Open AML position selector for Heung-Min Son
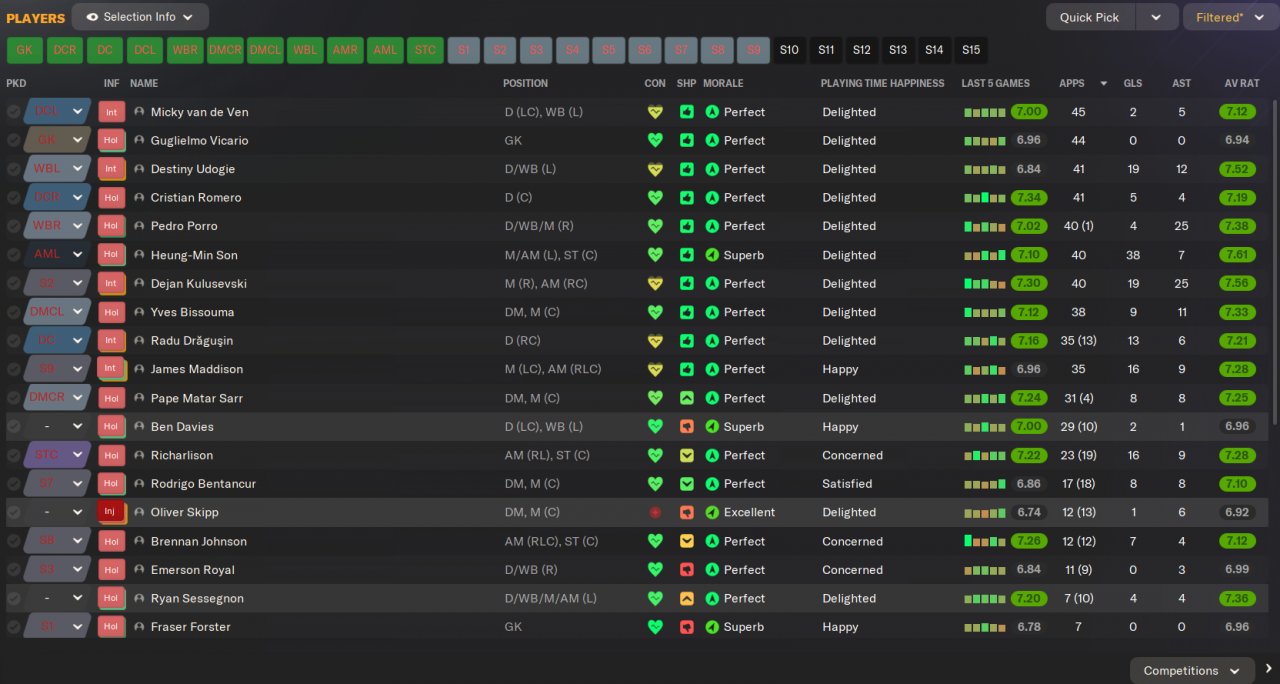Image resolution: width=1280 pixels, height=684 pixels. tap(58, 255)
